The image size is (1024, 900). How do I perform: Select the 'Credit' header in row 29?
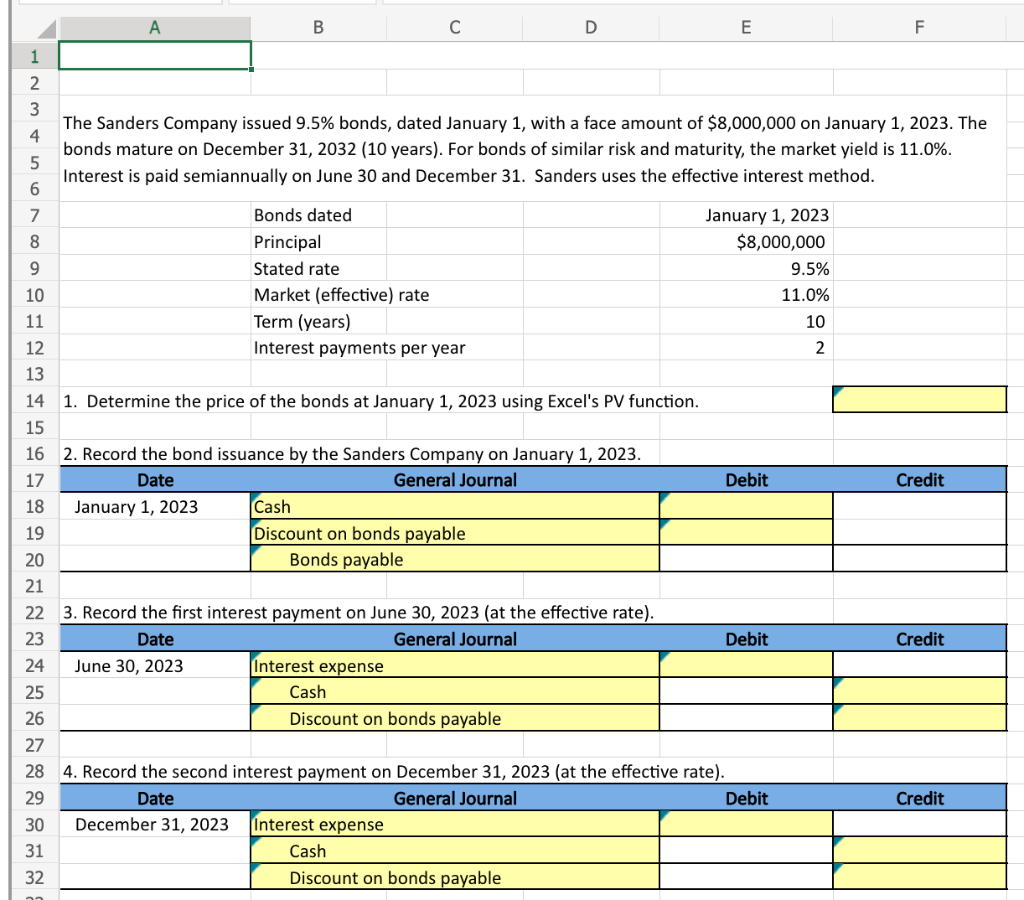coord(920,798)
